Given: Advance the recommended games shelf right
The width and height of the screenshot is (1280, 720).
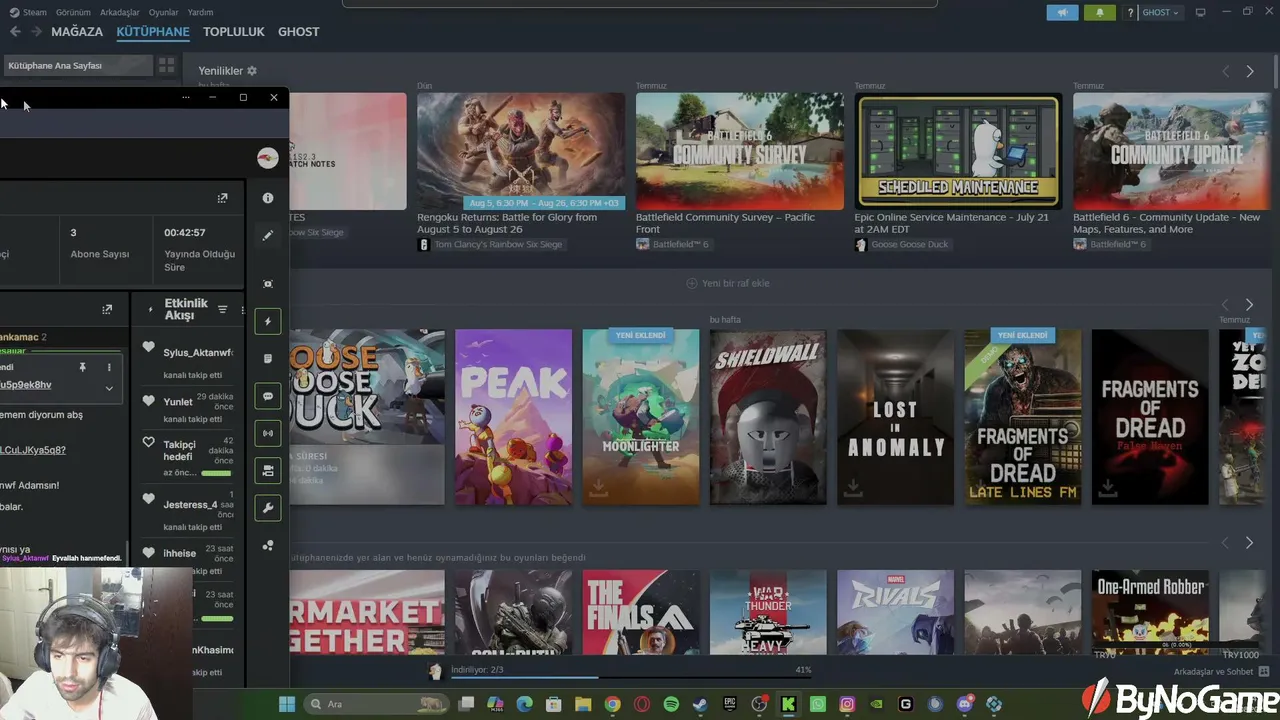Looking at the screenshot, I should pyautogui.click(x=1249, y=543).
